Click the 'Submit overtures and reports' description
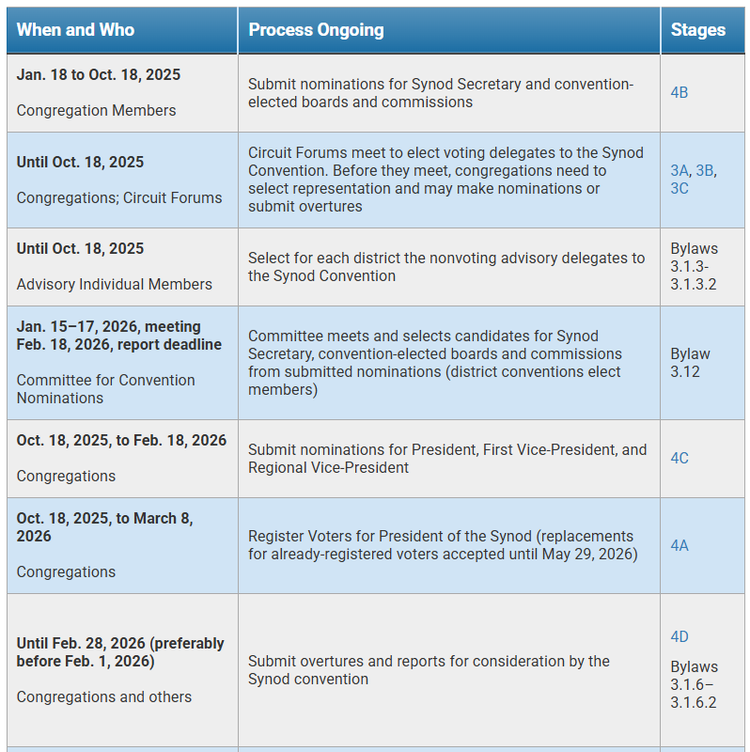This screenshot has width=750, height=752. (429, 670)
